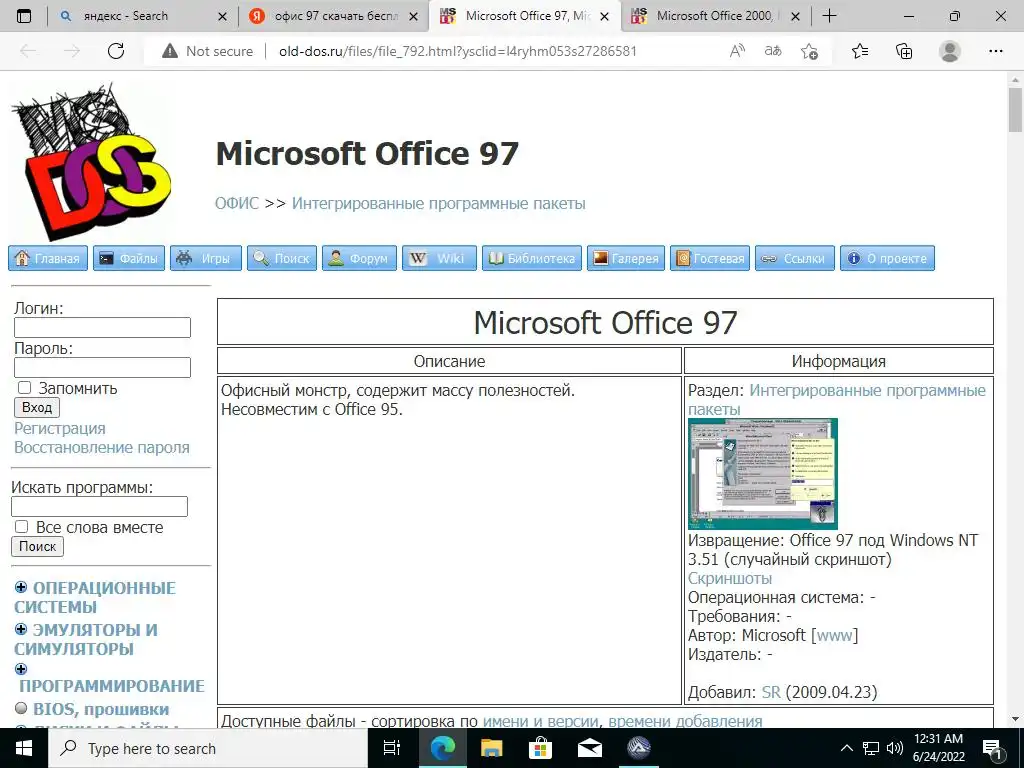The height and width of the screenshot is (768, 1024).
Task: Click the Вход login button
Action: tap(37, 408)
